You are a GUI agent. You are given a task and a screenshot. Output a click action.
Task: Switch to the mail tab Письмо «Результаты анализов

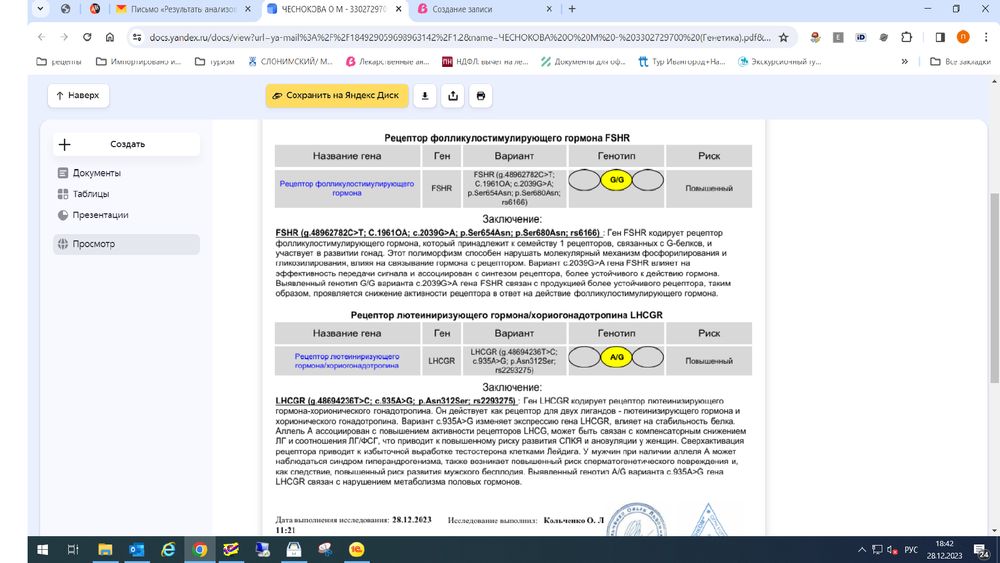tap(184, 9)
